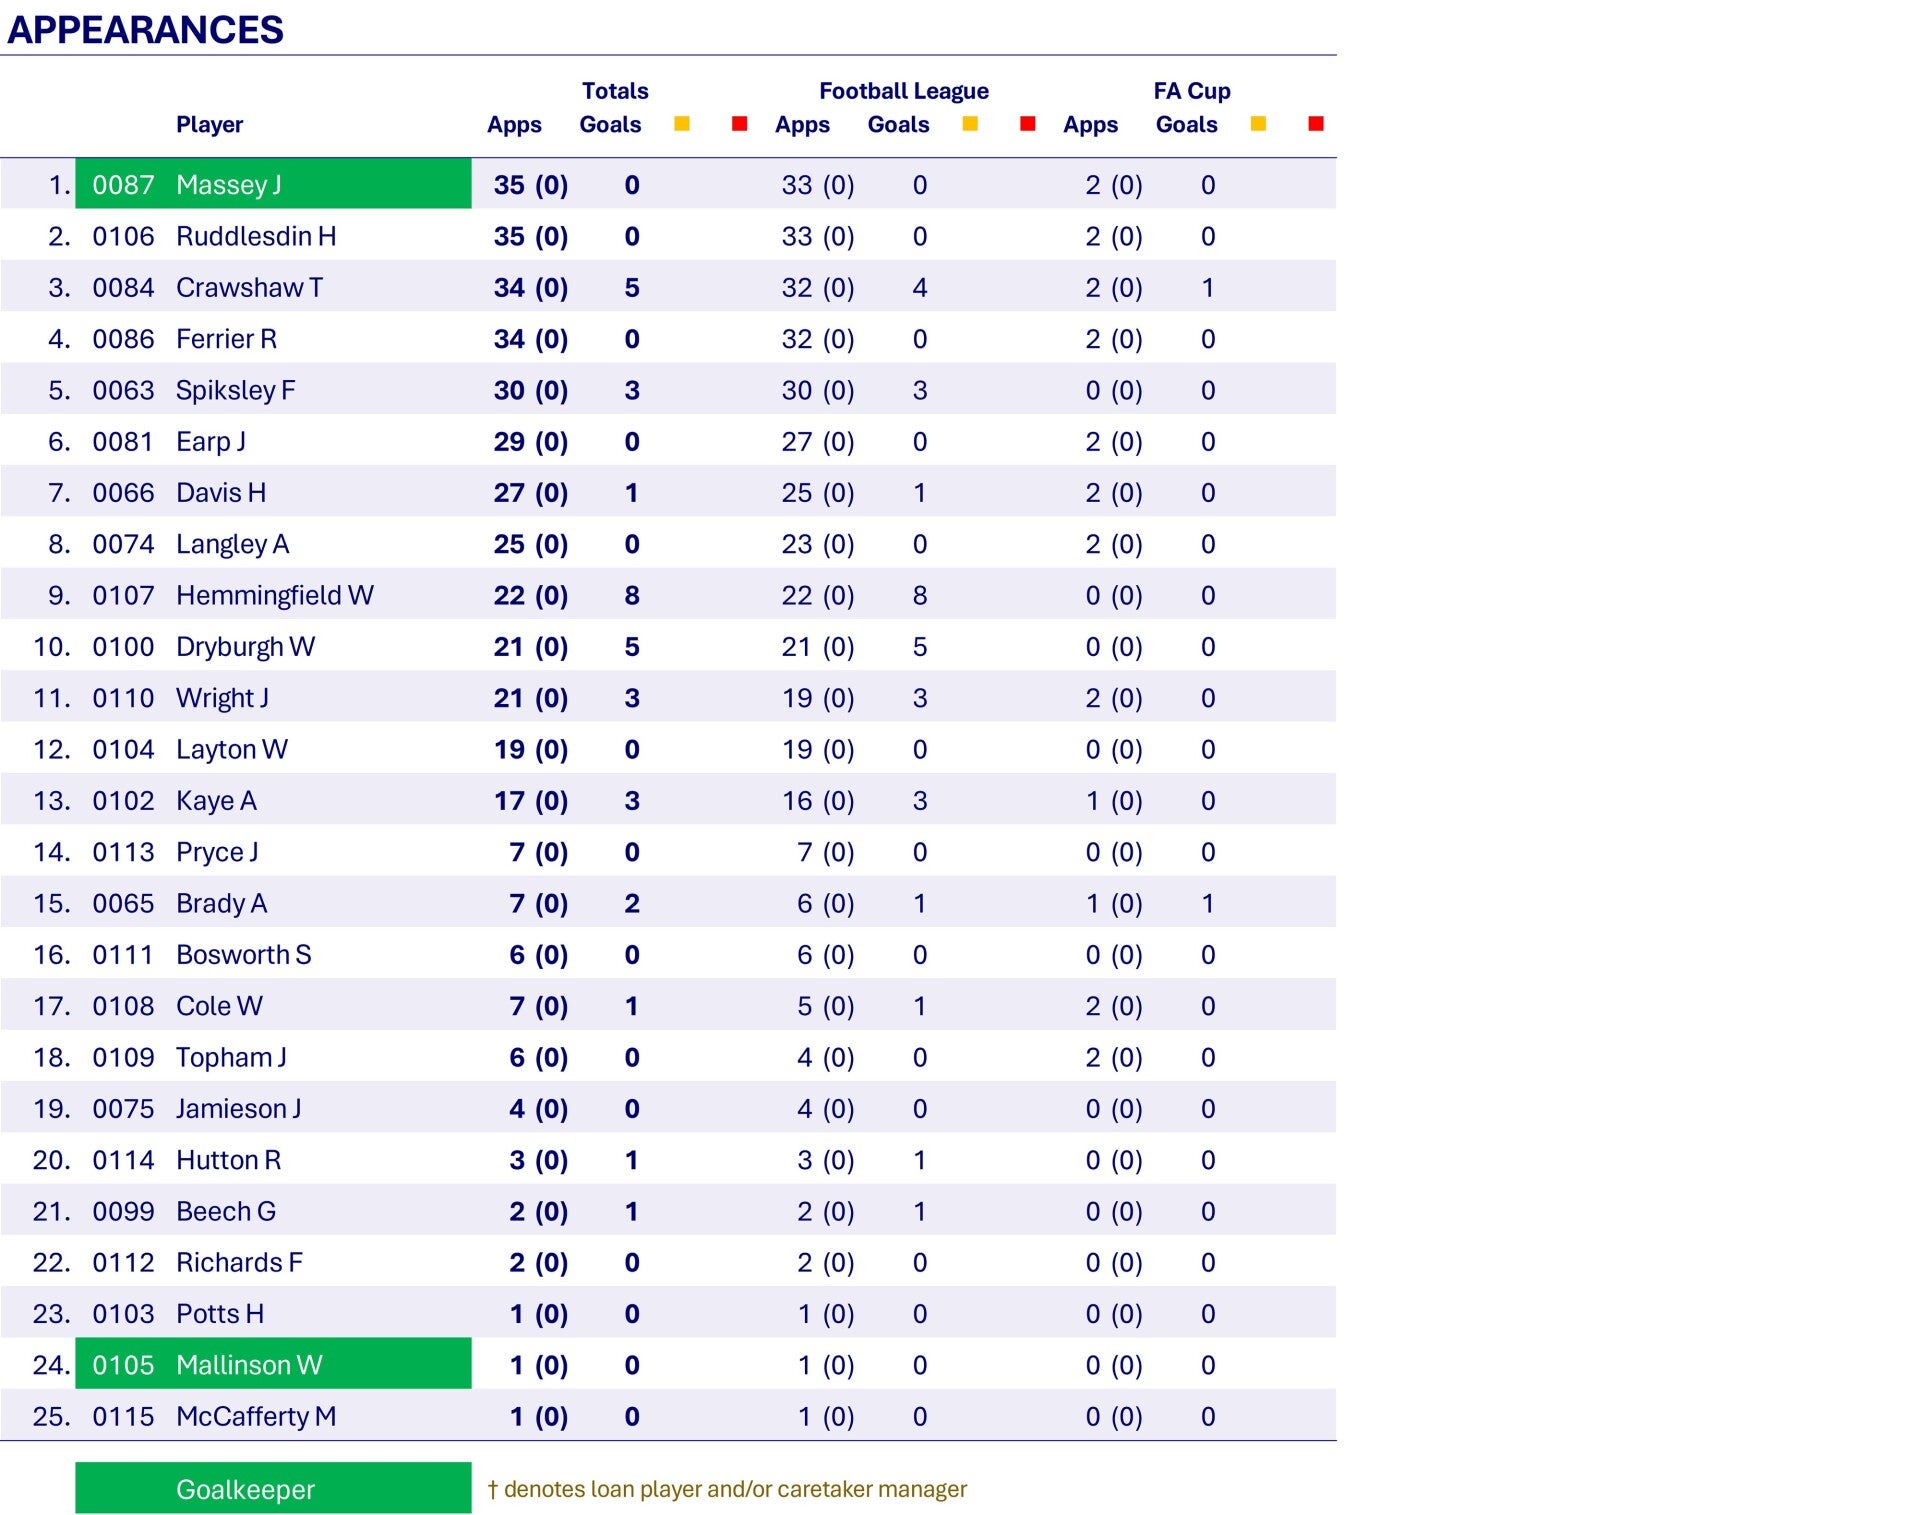Click the yellow card icon under Football League
1920x1515 pixels.
point(970,124)
